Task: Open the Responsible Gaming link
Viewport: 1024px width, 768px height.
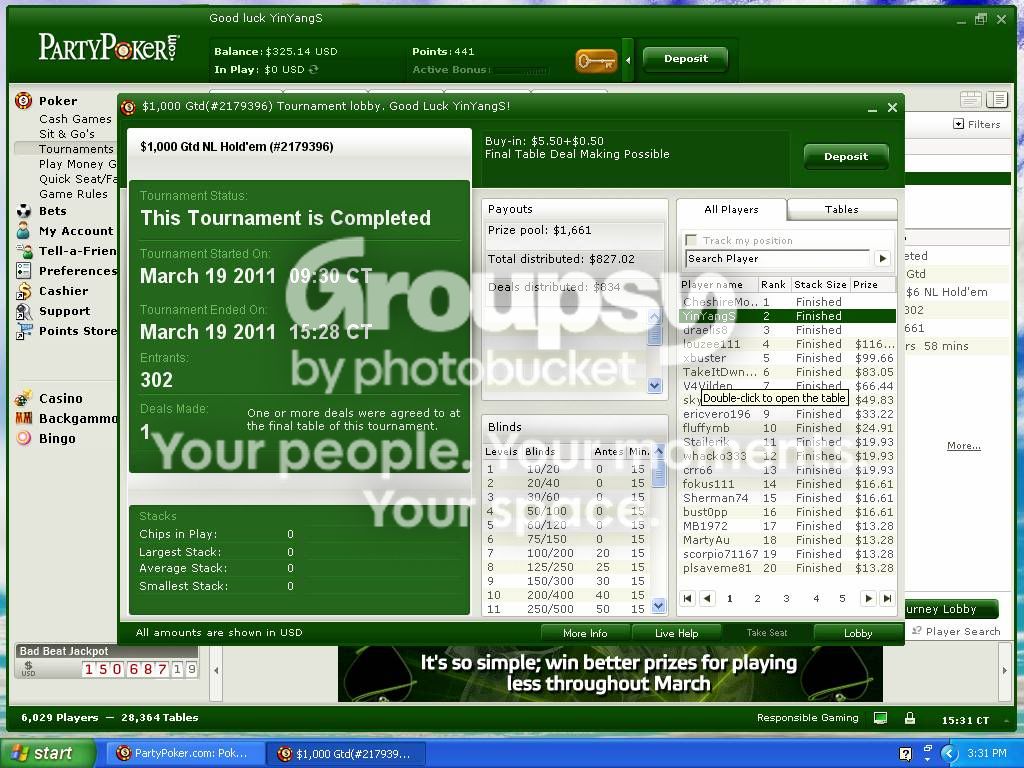Action: [x=808, y=718]
